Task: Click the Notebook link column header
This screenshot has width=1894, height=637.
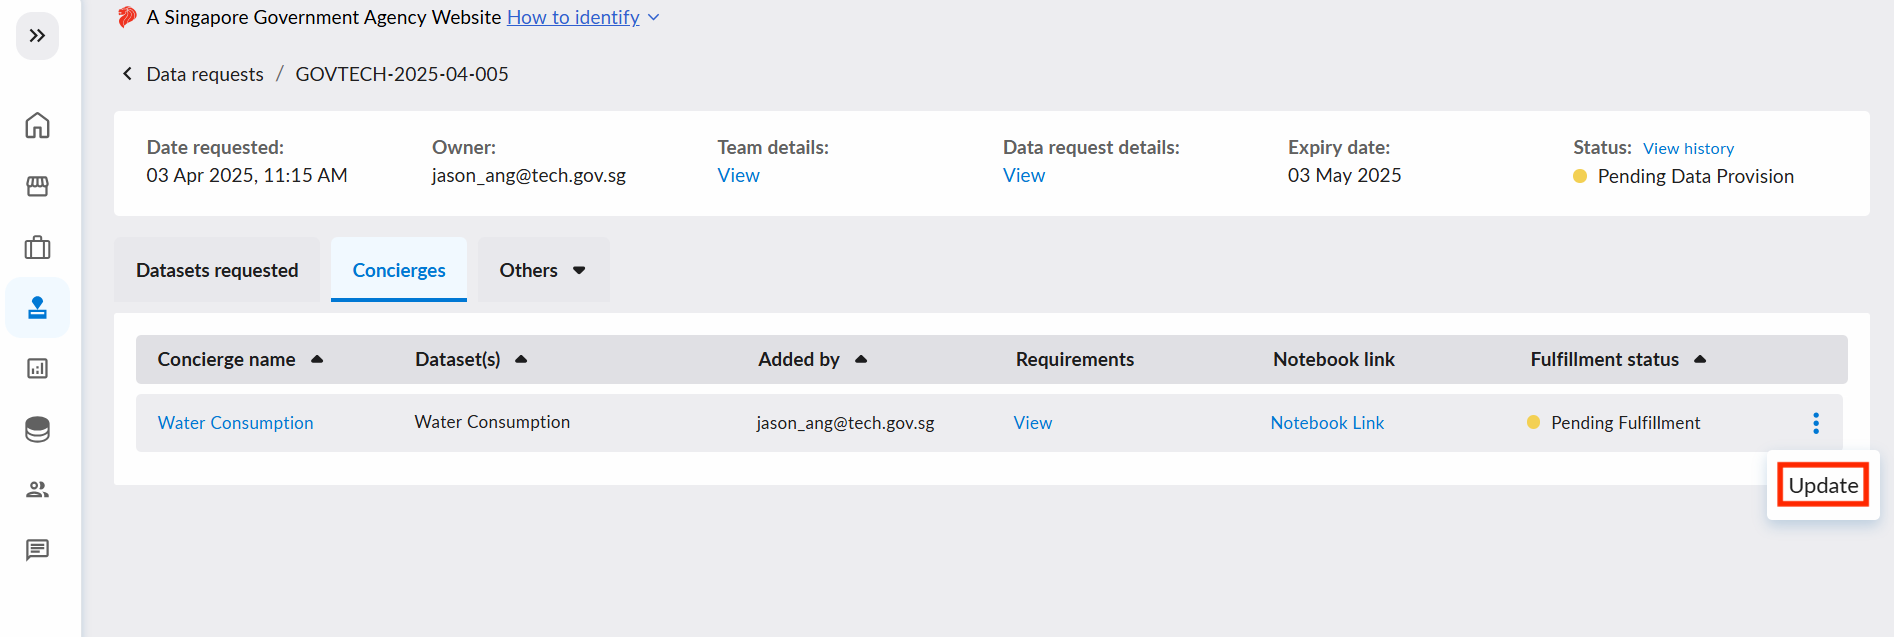Action: [x=1333, y=359]
